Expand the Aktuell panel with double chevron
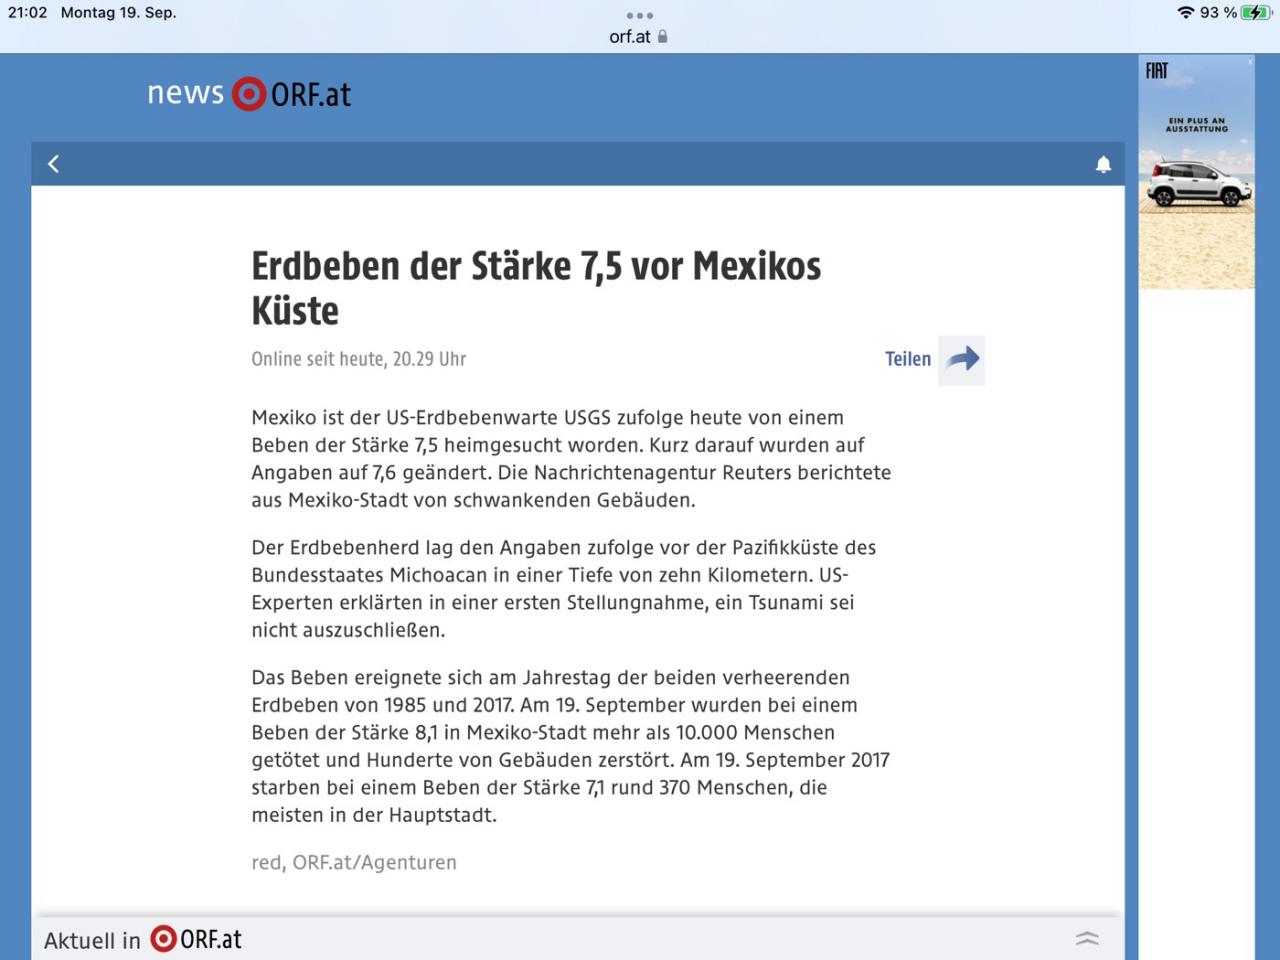The image size is (1280, 960). coord(1087,938)
